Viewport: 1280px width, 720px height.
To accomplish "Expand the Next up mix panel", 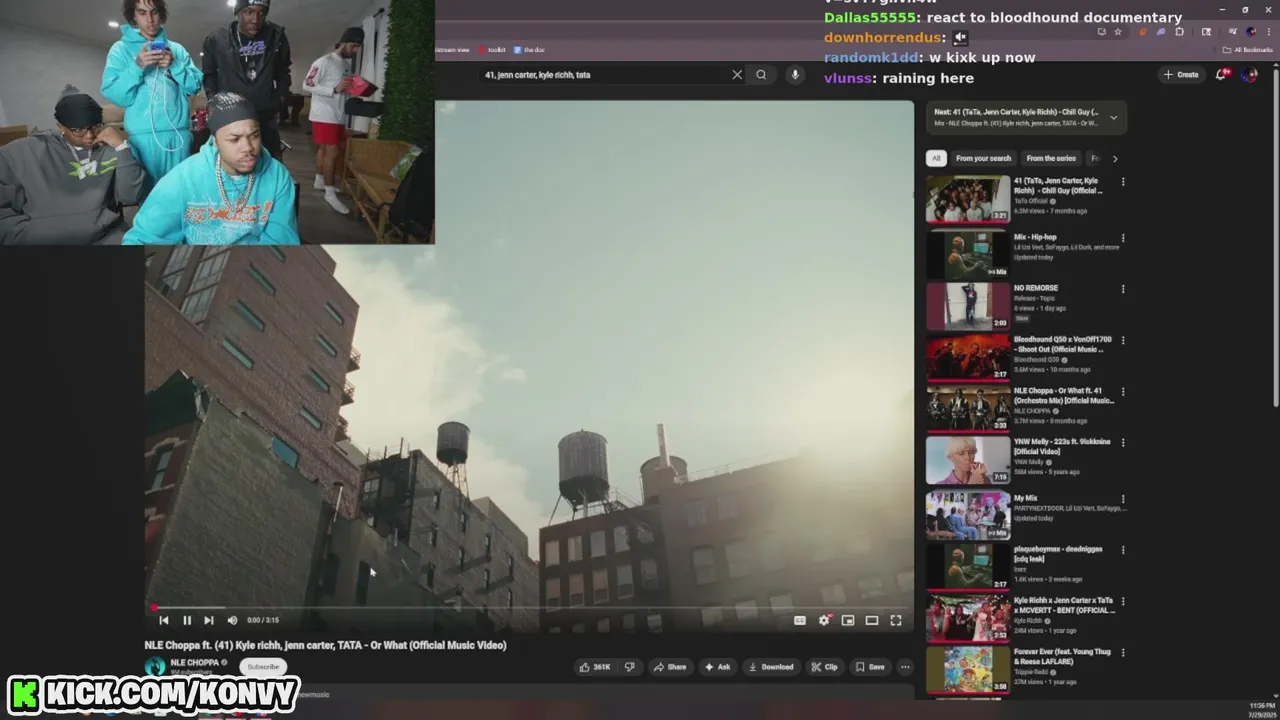I will click(x=1114, y=117).
